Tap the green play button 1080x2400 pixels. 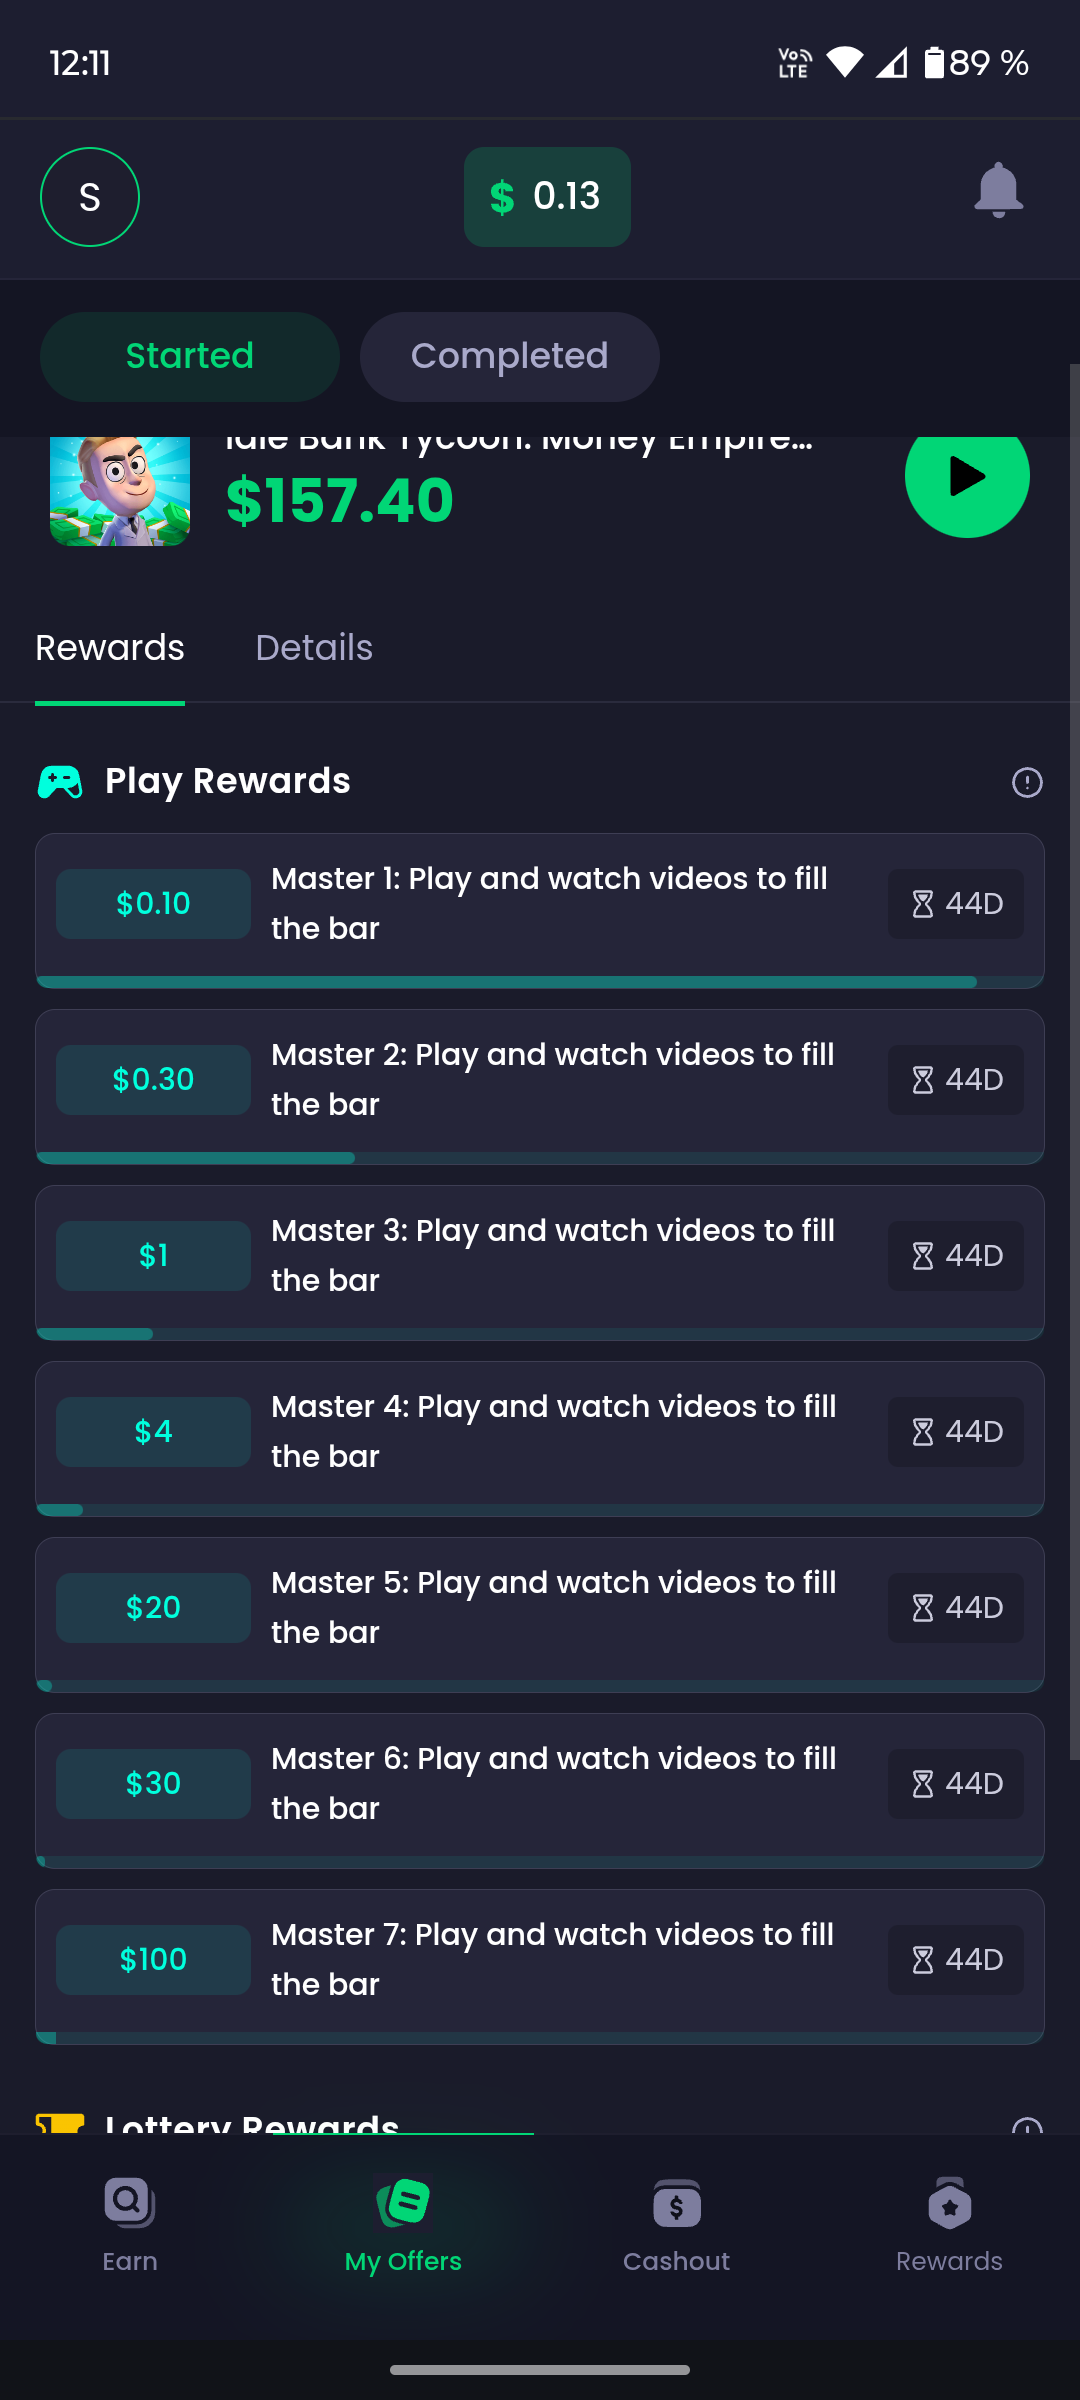pos(966,477)
